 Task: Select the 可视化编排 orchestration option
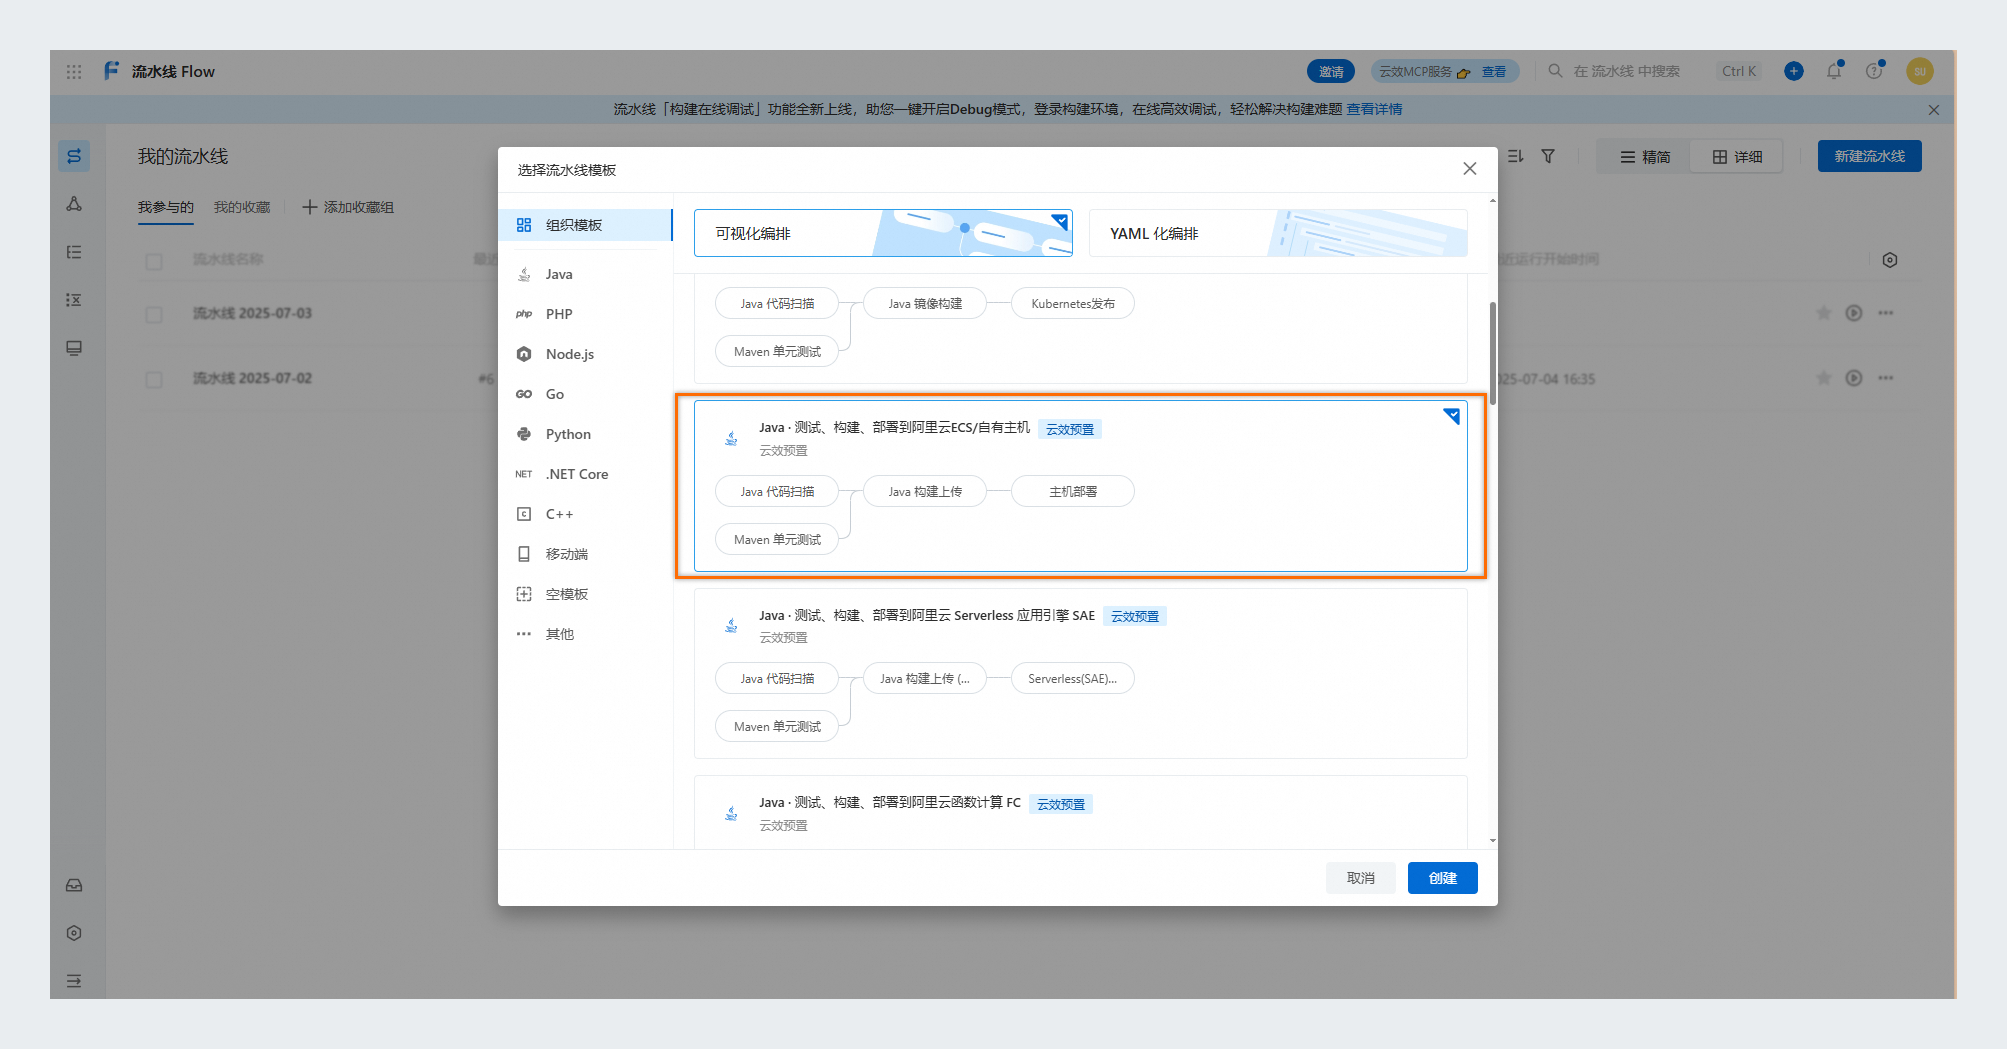[883, 233]
